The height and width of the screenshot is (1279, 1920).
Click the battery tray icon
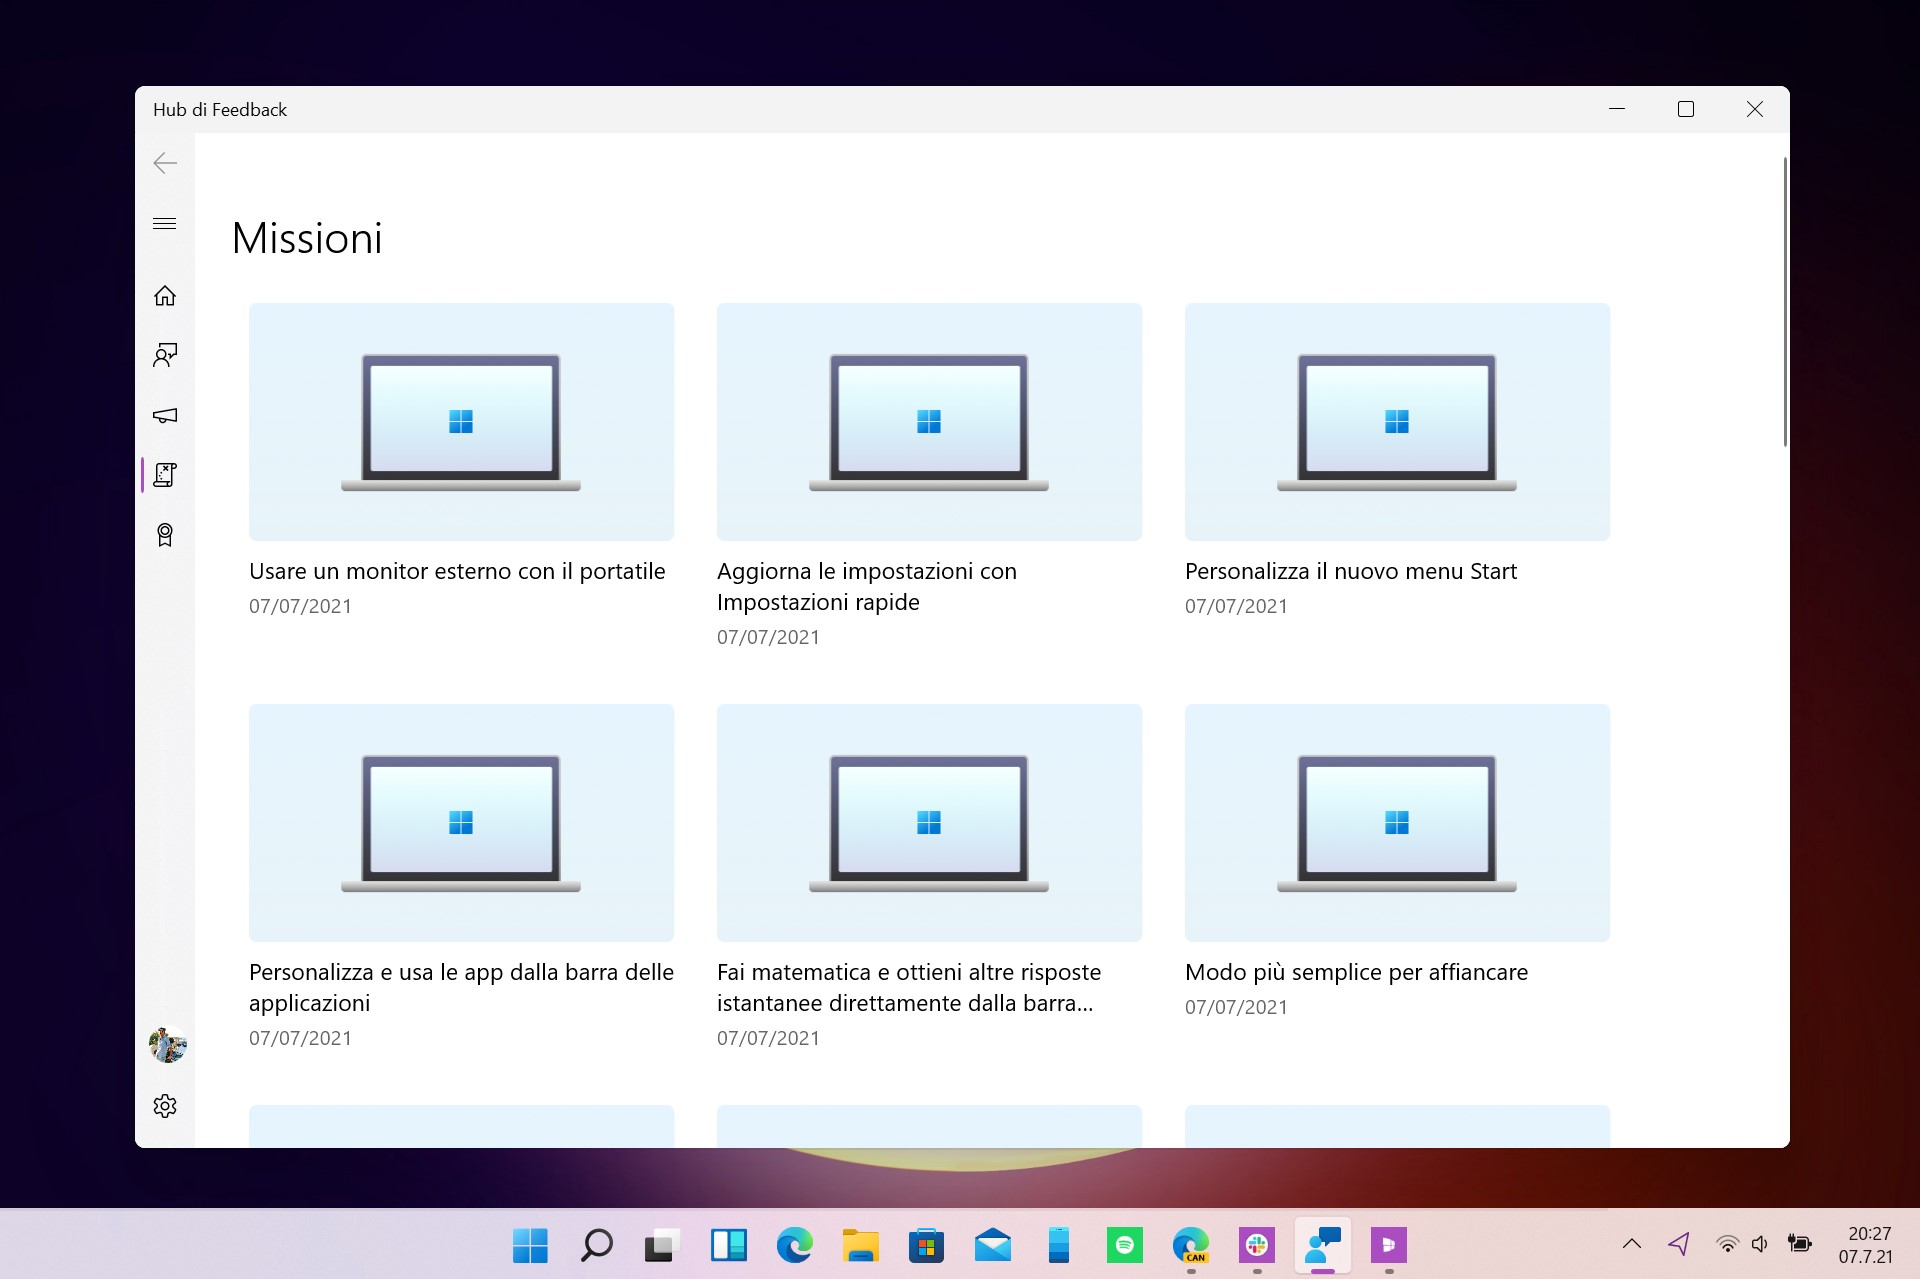1800,1244
